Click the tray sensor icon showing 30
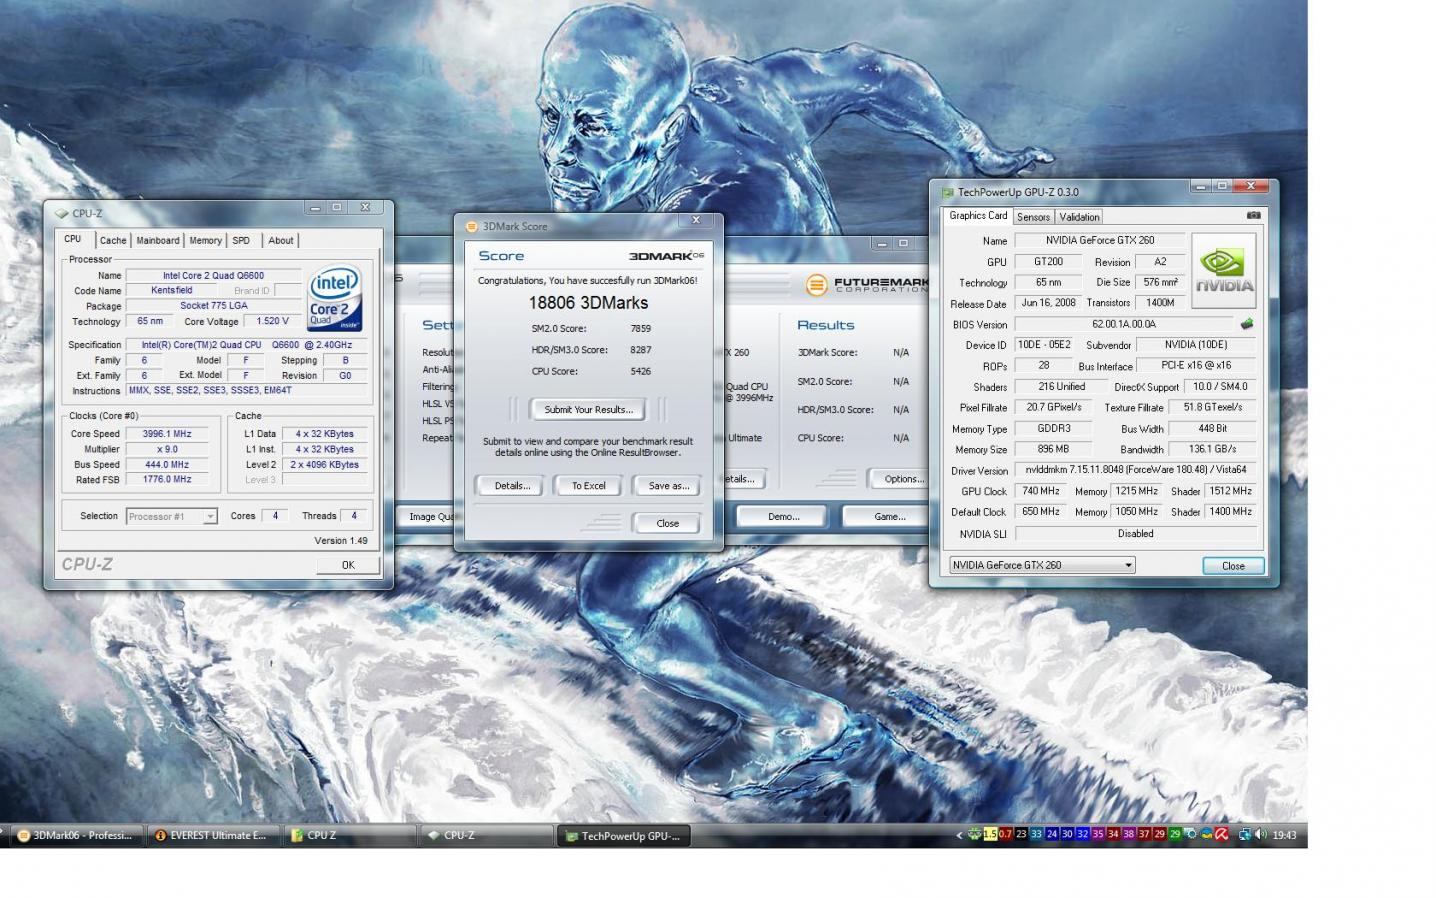This screenshot has width=1436, height=898. point(1067,834)
